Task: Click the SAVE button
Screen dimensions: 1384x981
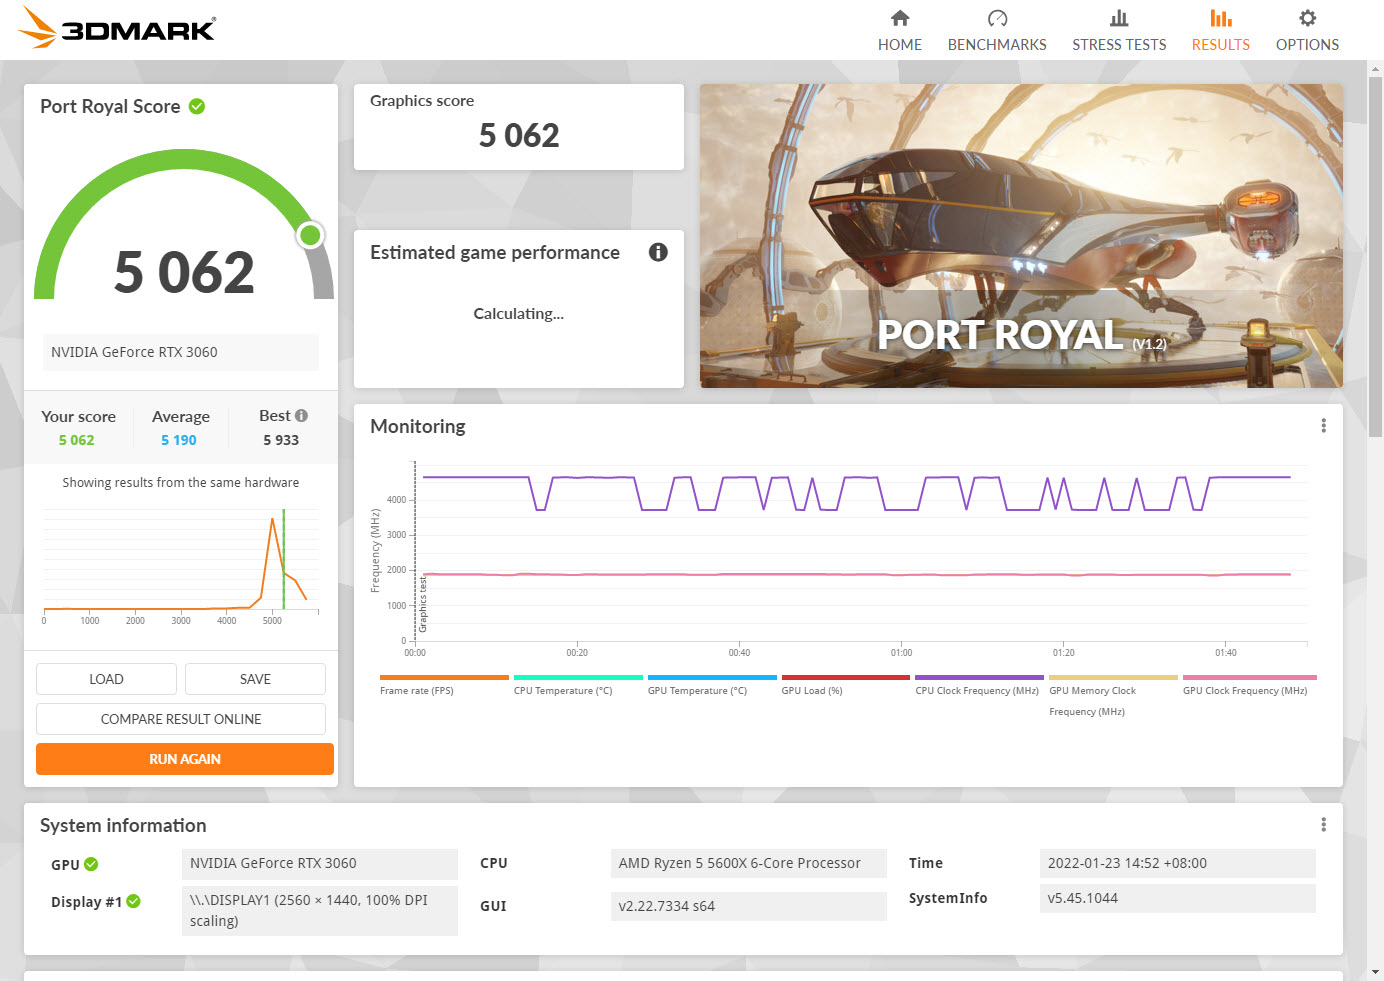Action: point(255,679)
